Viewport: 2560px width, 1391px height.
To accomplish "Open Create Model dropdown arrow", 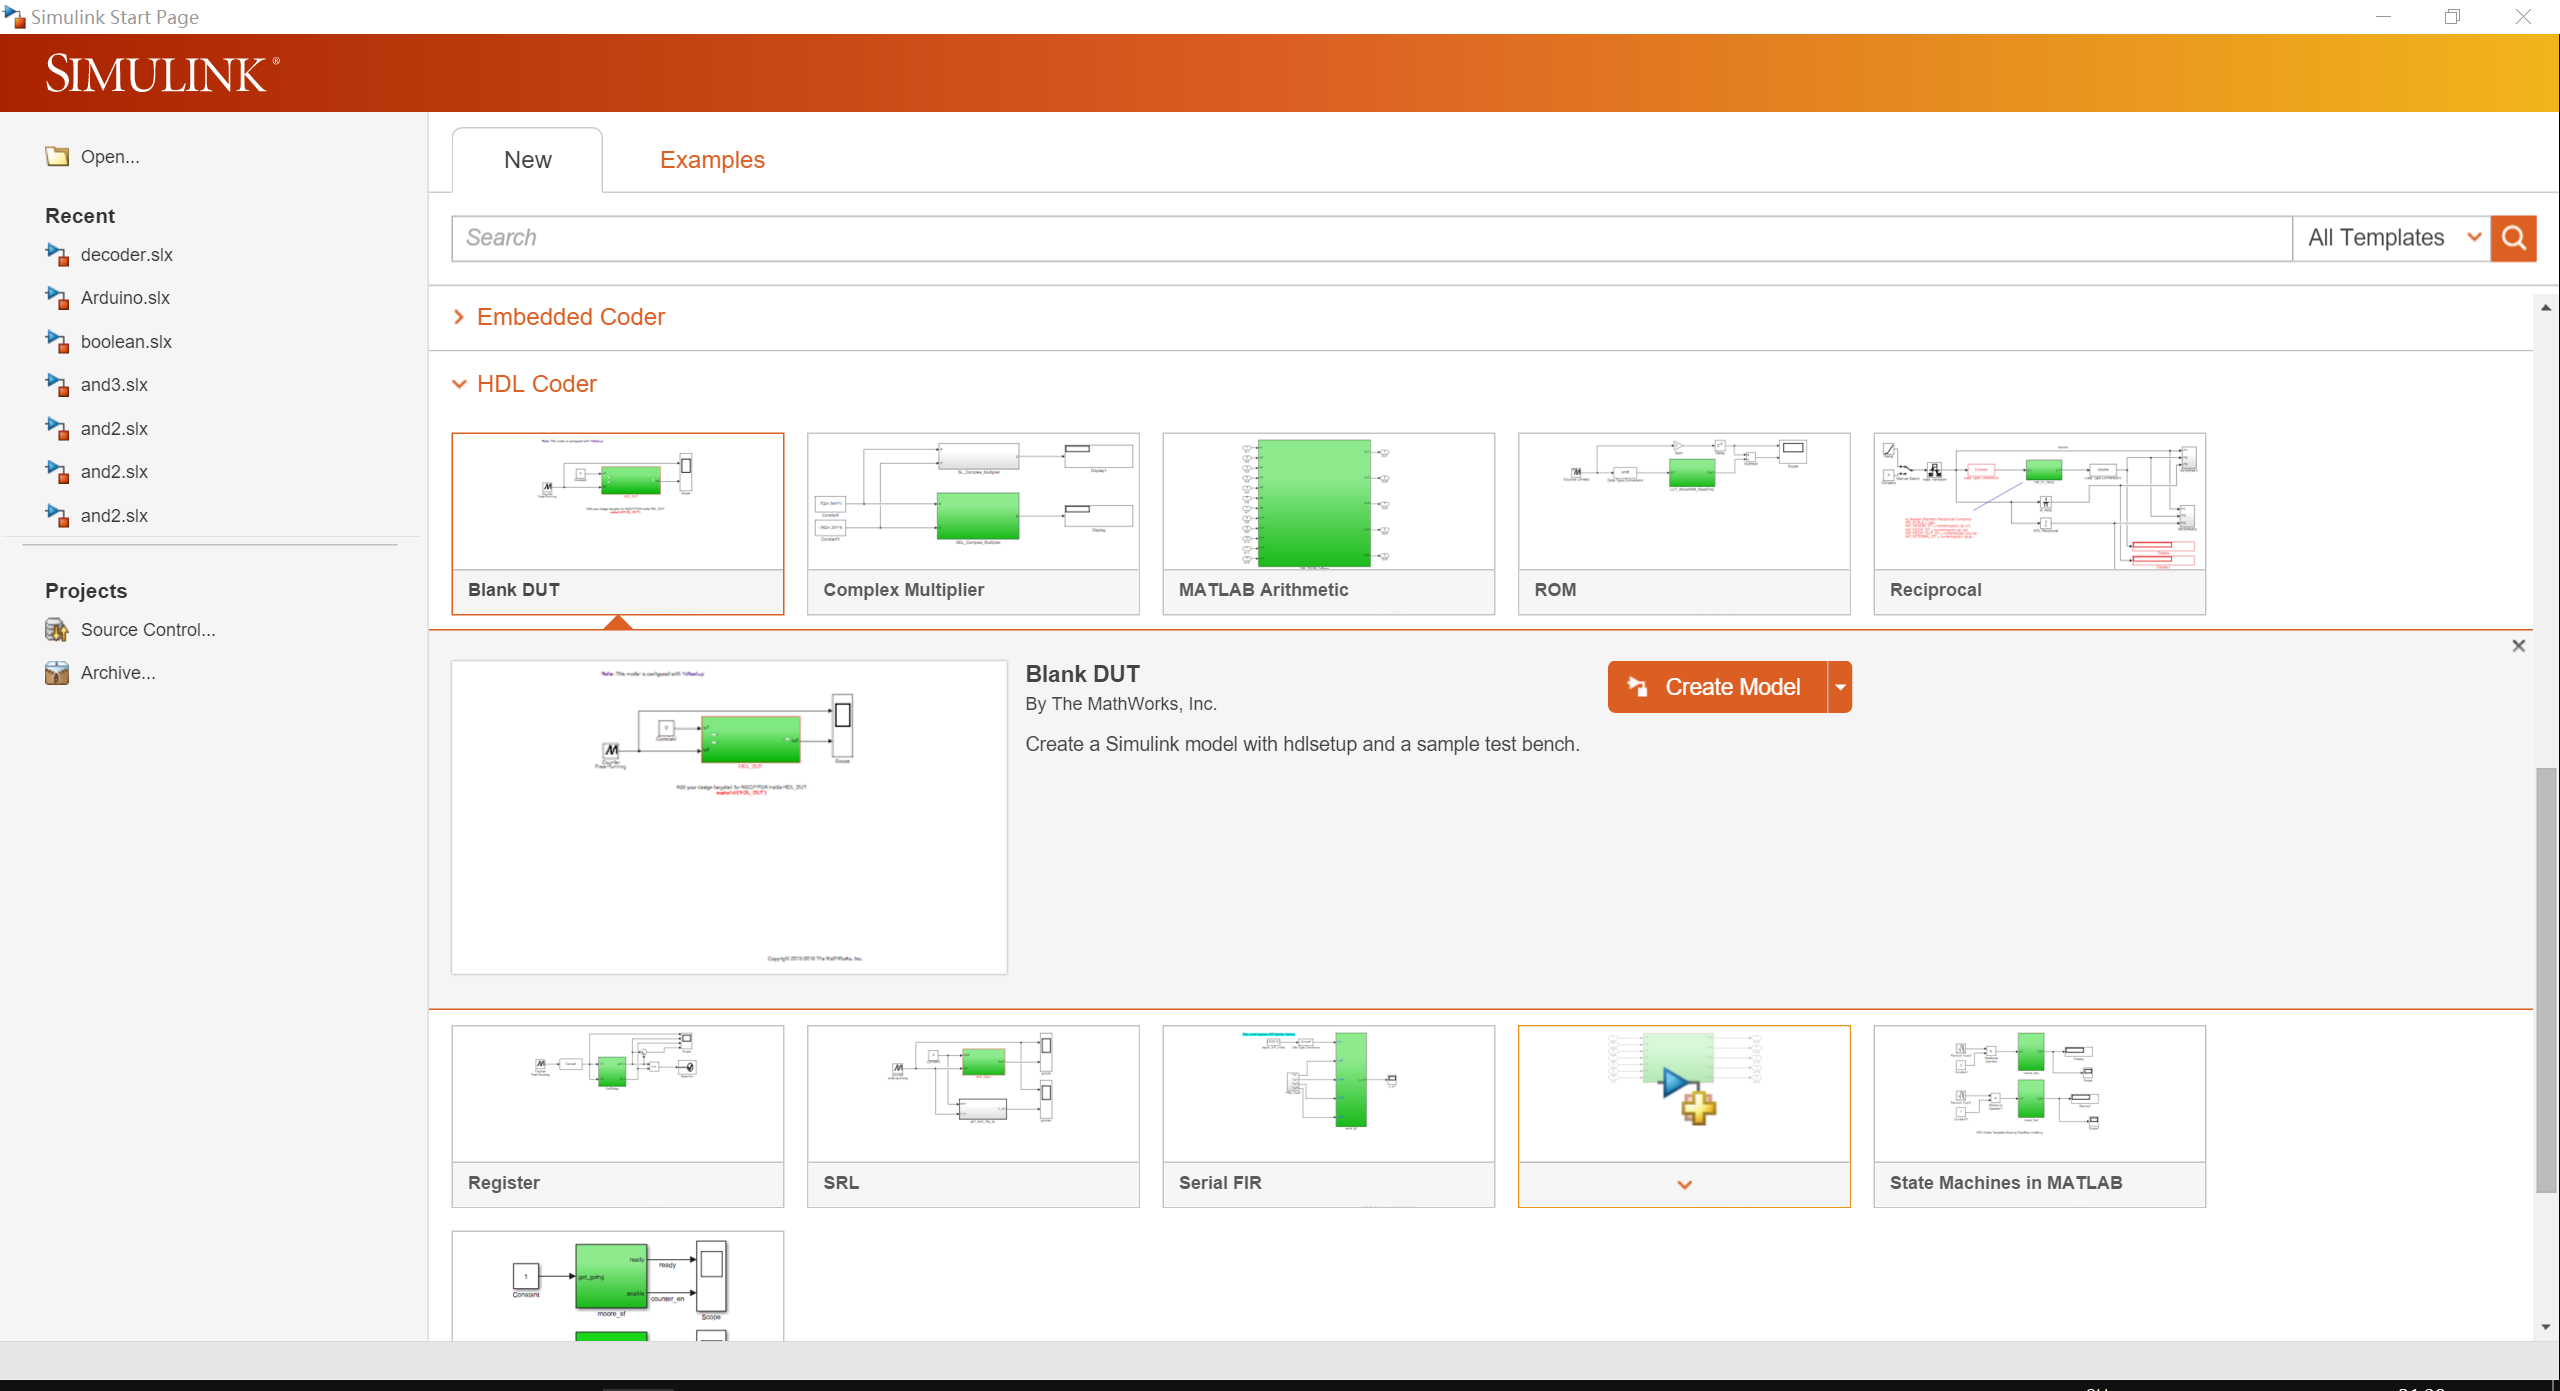I will tap(1840, 687).
